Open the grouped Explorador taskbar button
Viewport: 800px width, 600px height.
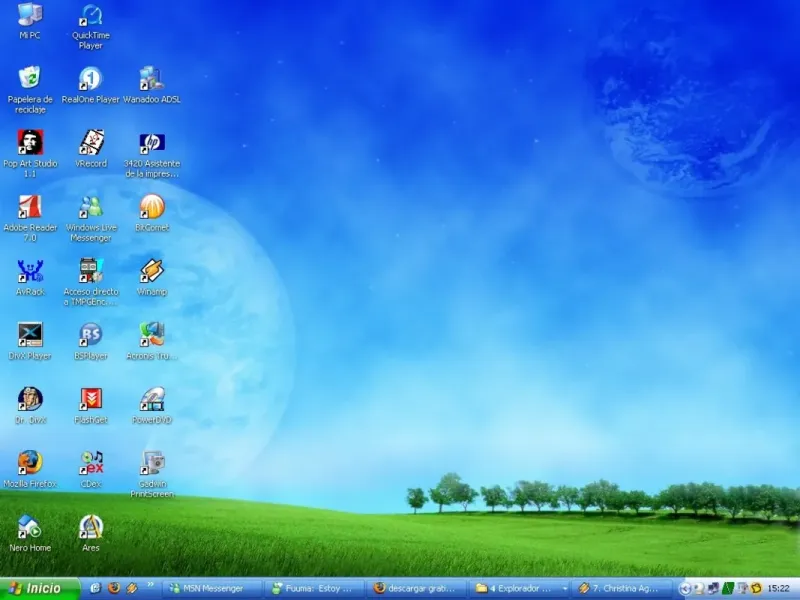(519, 588)
